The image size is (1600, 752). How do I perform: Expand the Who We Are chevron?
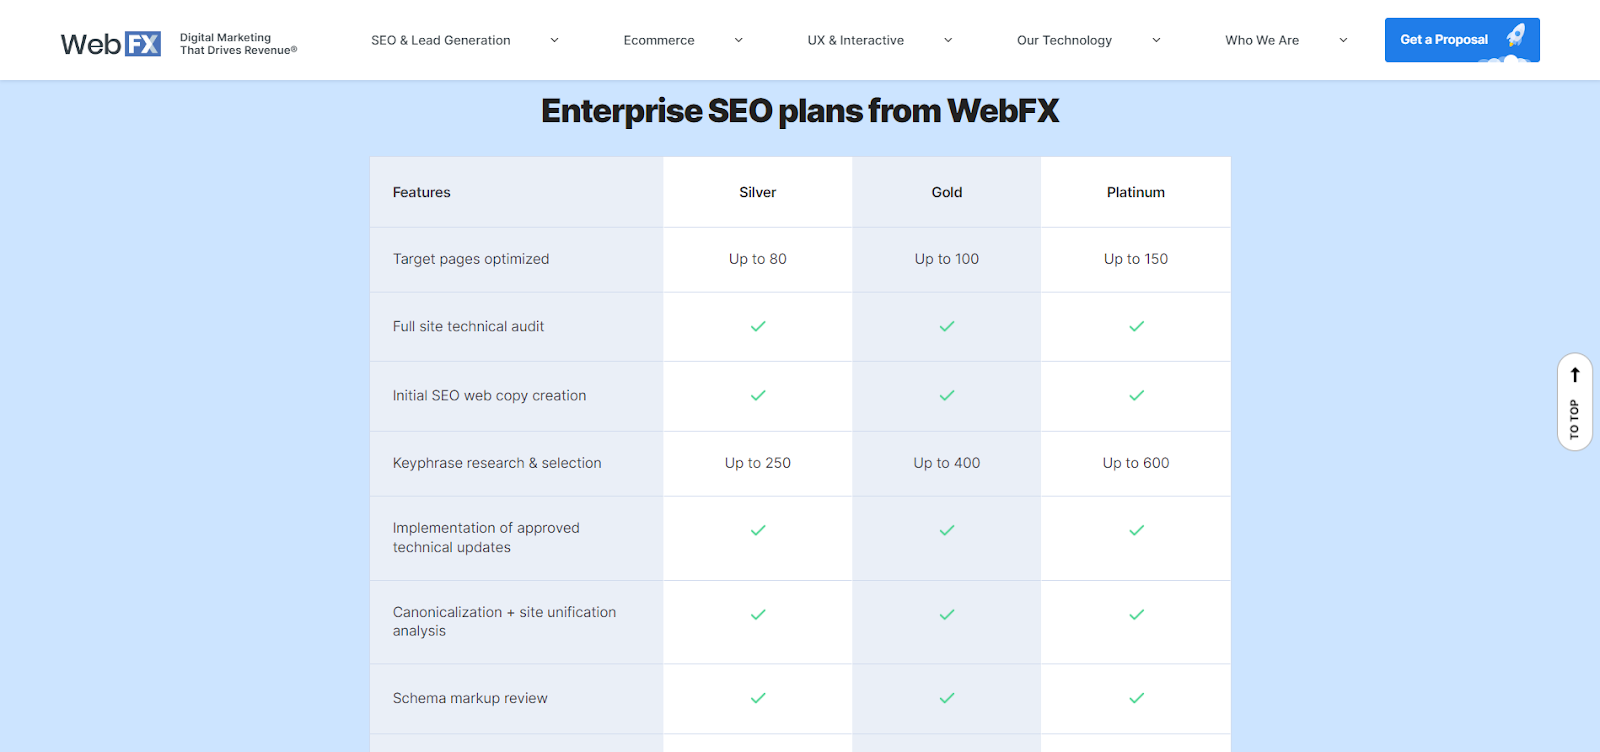click(x=1343, y=41)
